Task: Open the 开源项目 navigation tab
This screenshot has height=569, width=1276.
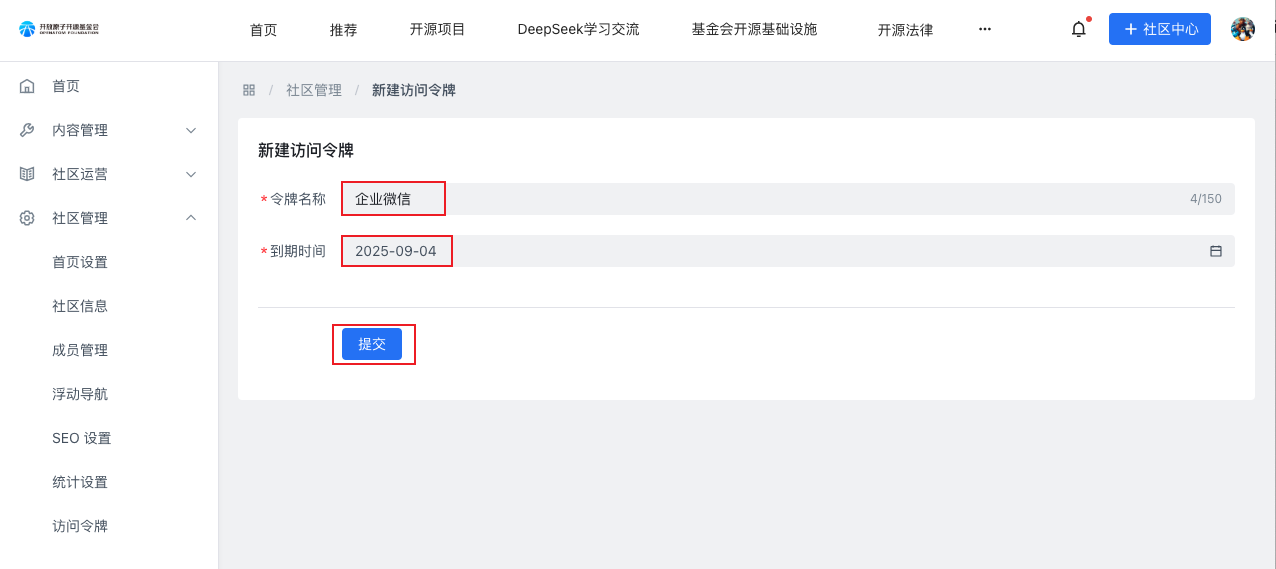Action: point(437,30)
